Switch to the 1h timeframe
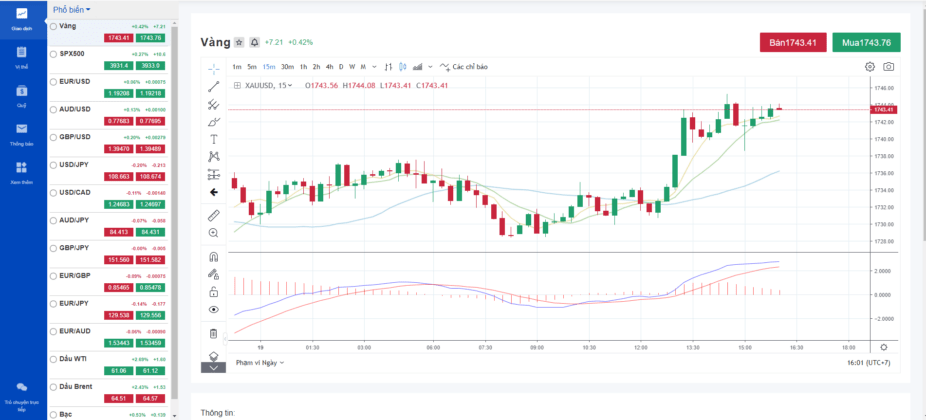Image resolution: width=926 pixels, height=420 pixels. coord(304,67)
